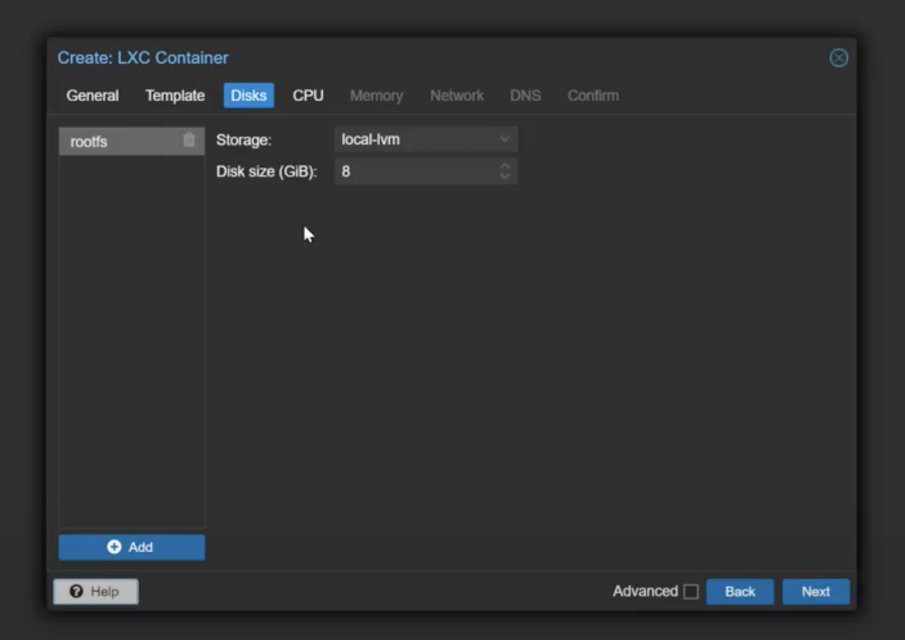Proceed with the Next button
The width and height of the screenshot is (905, 640).
(x=815, y=591)
